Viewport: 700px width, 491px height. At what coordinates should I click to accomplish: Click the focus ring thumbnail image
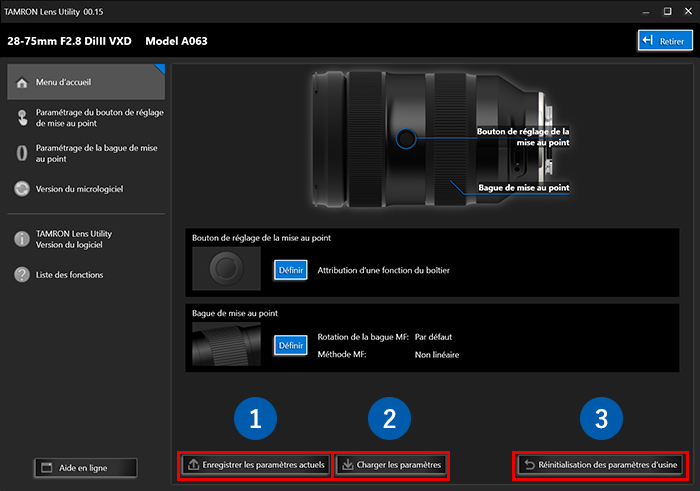click(226, 344)
